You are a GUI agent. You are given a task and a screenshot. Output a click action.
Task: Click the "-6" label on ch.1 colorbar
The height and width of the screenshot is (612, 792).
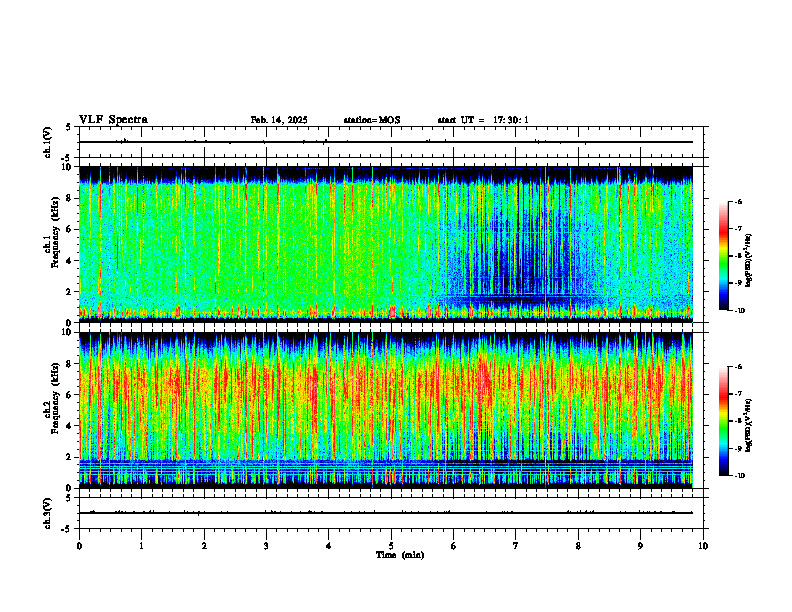click(738, 201)
